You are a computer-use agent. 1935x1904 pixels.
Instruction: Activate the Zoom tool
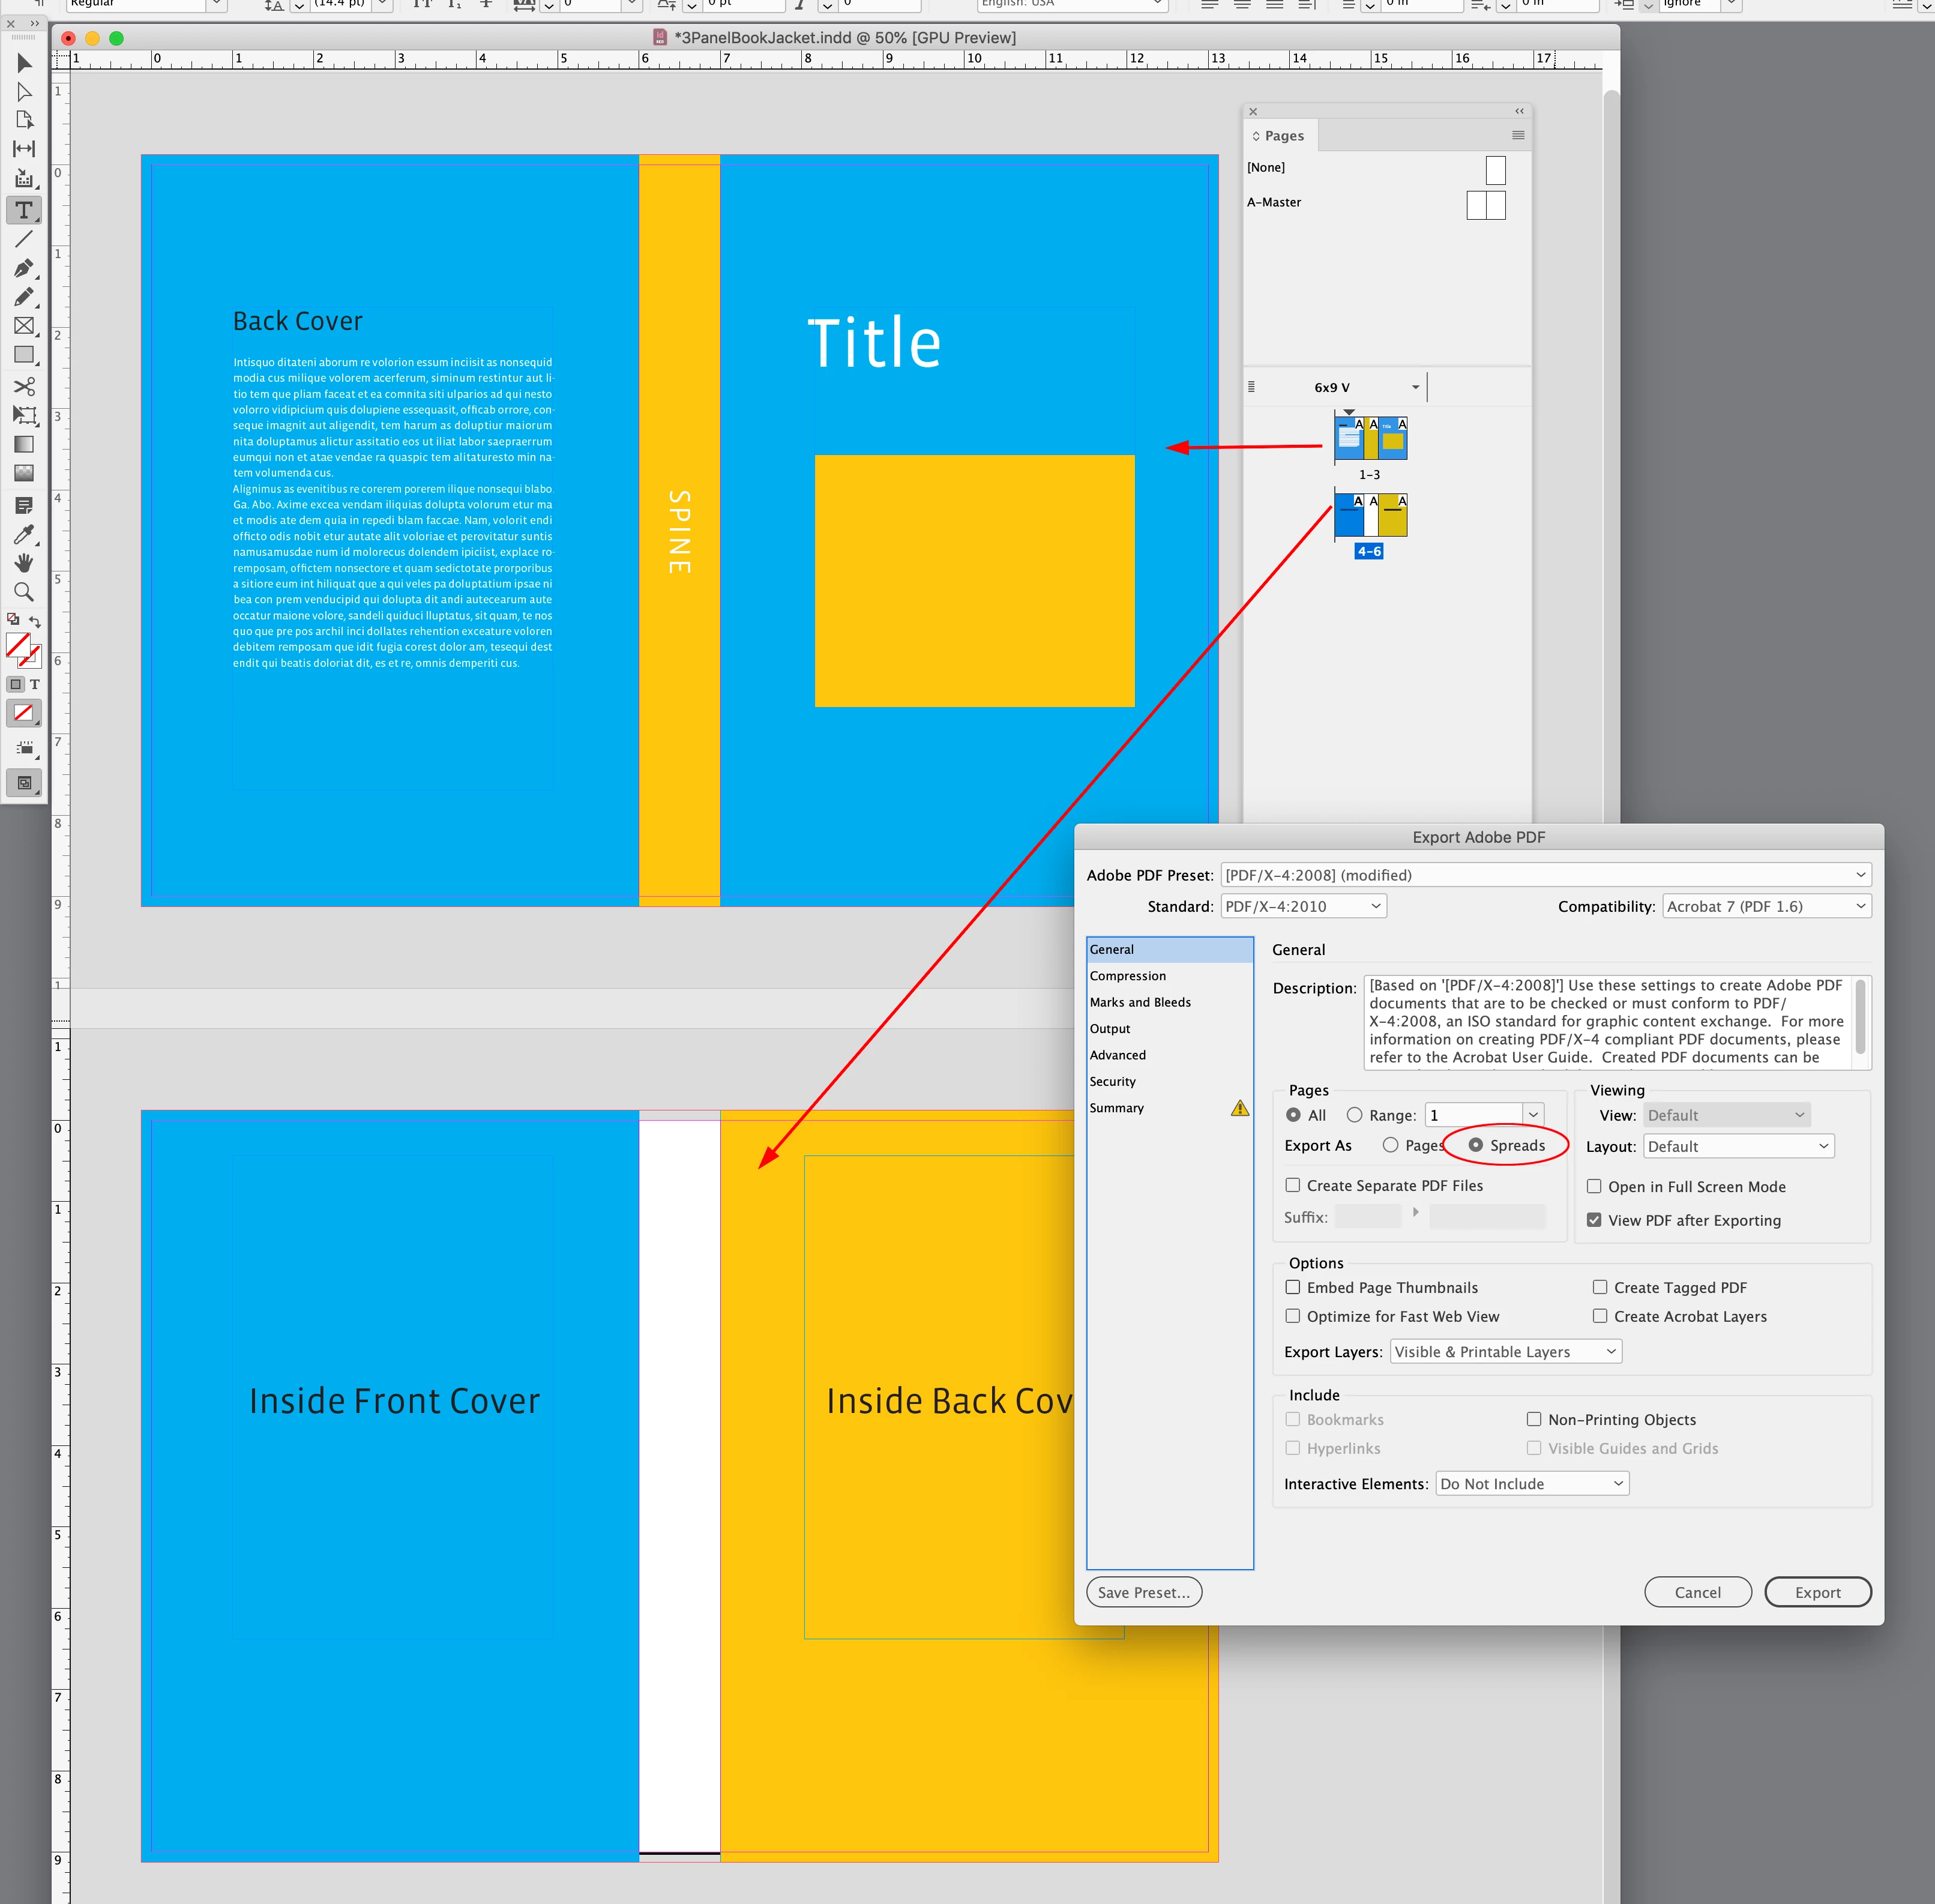point(24,592)
